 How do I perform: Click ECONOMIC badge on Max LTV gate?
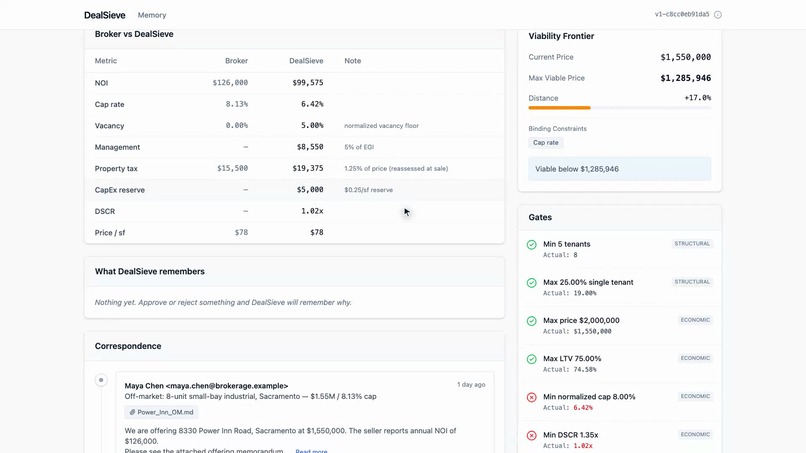(695, 358)
